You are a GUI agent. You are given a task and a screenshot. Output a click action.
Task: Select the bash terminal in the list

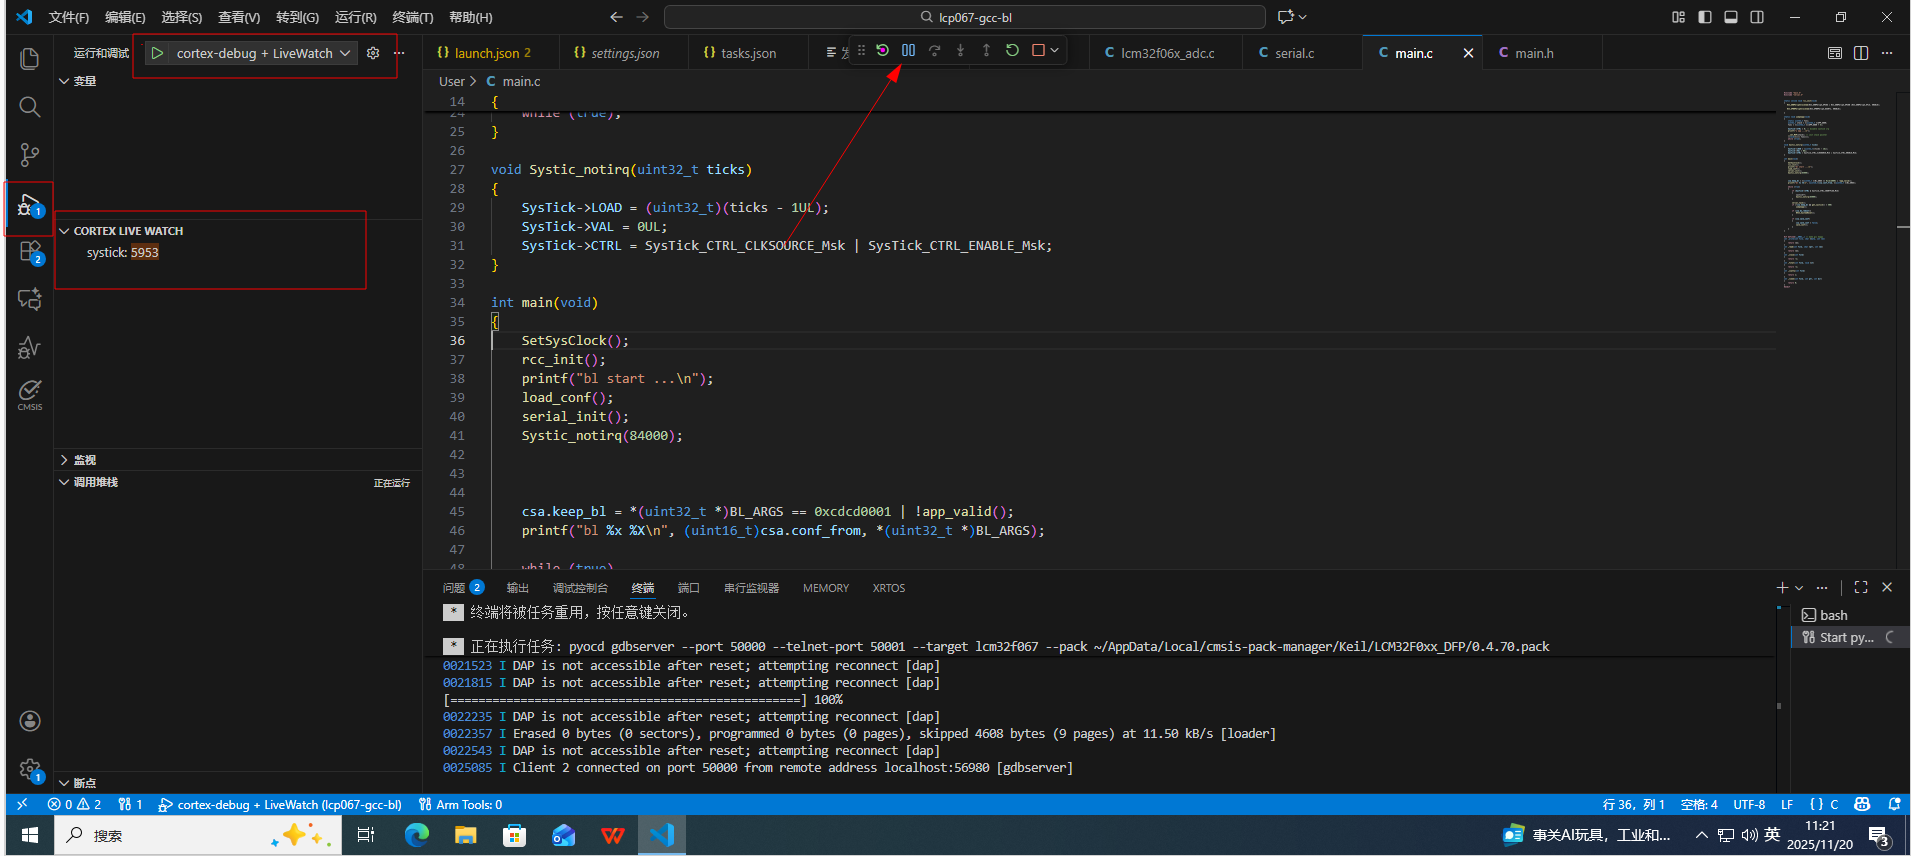point(1832,615)
